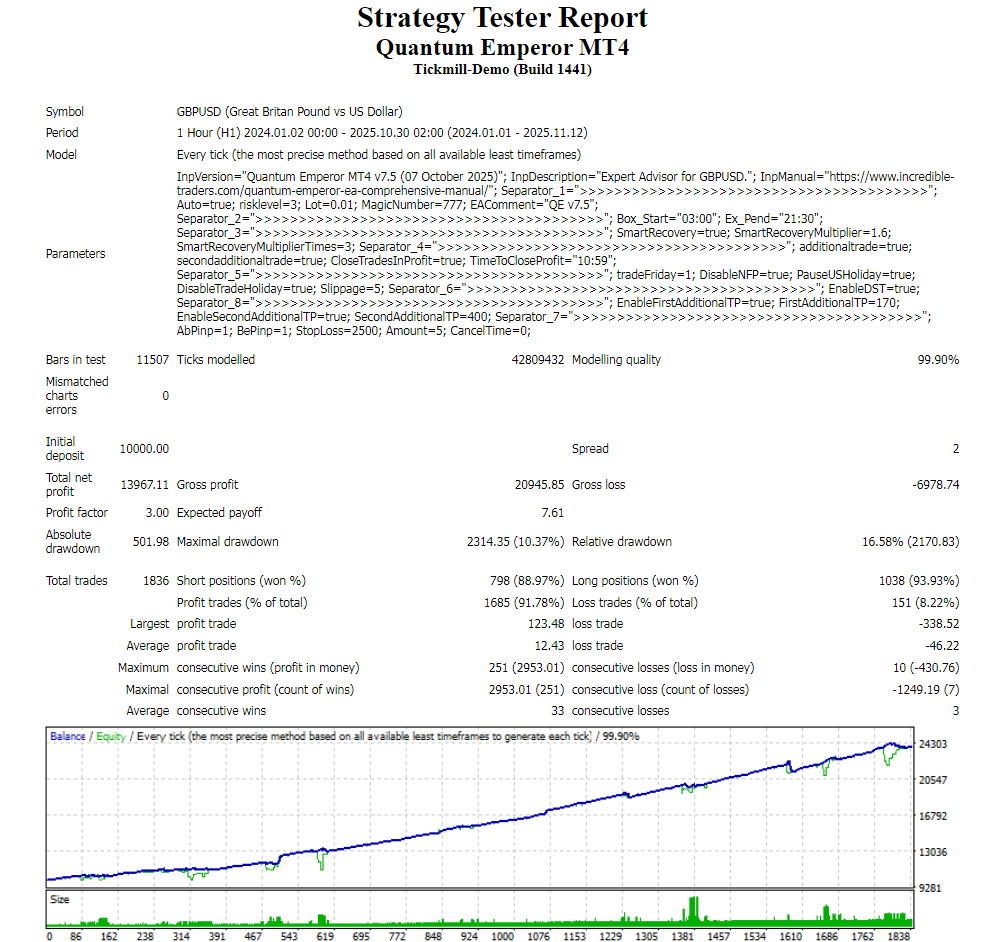Screen dimensions: 1000x942
Task: Click the green Equity legend label
Action: 111,736
